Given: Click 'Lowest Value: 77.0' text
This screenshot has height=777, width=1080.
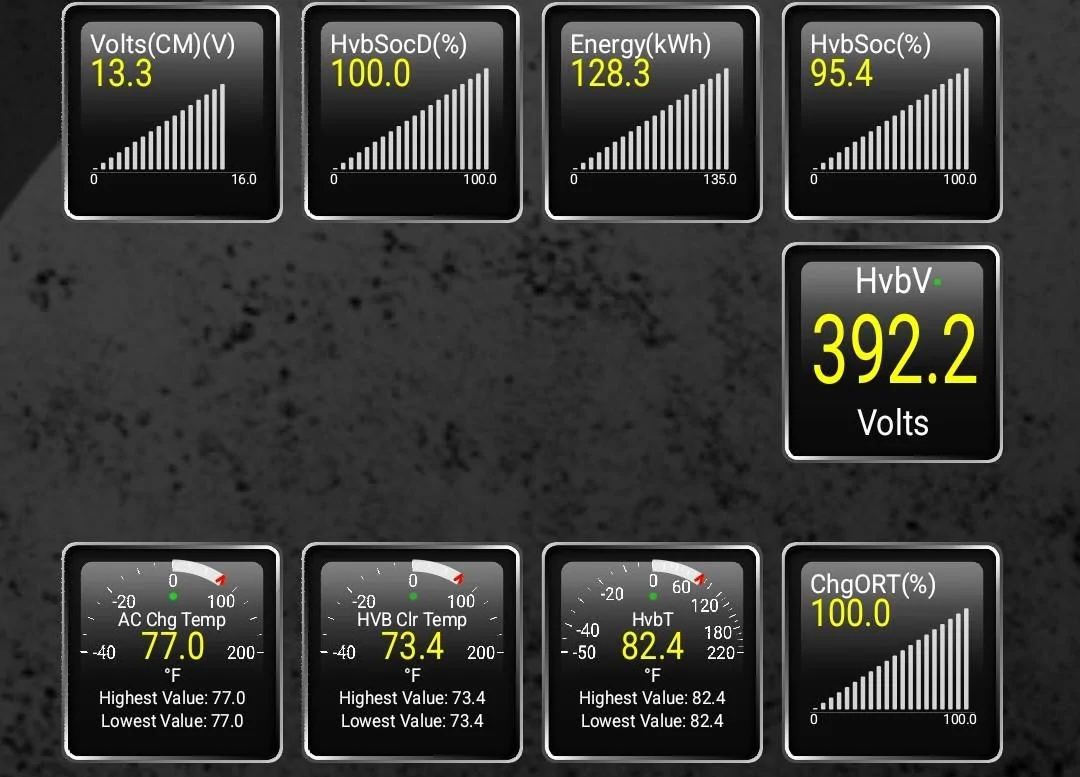Looking at the screenshot, I should point(172,721).
